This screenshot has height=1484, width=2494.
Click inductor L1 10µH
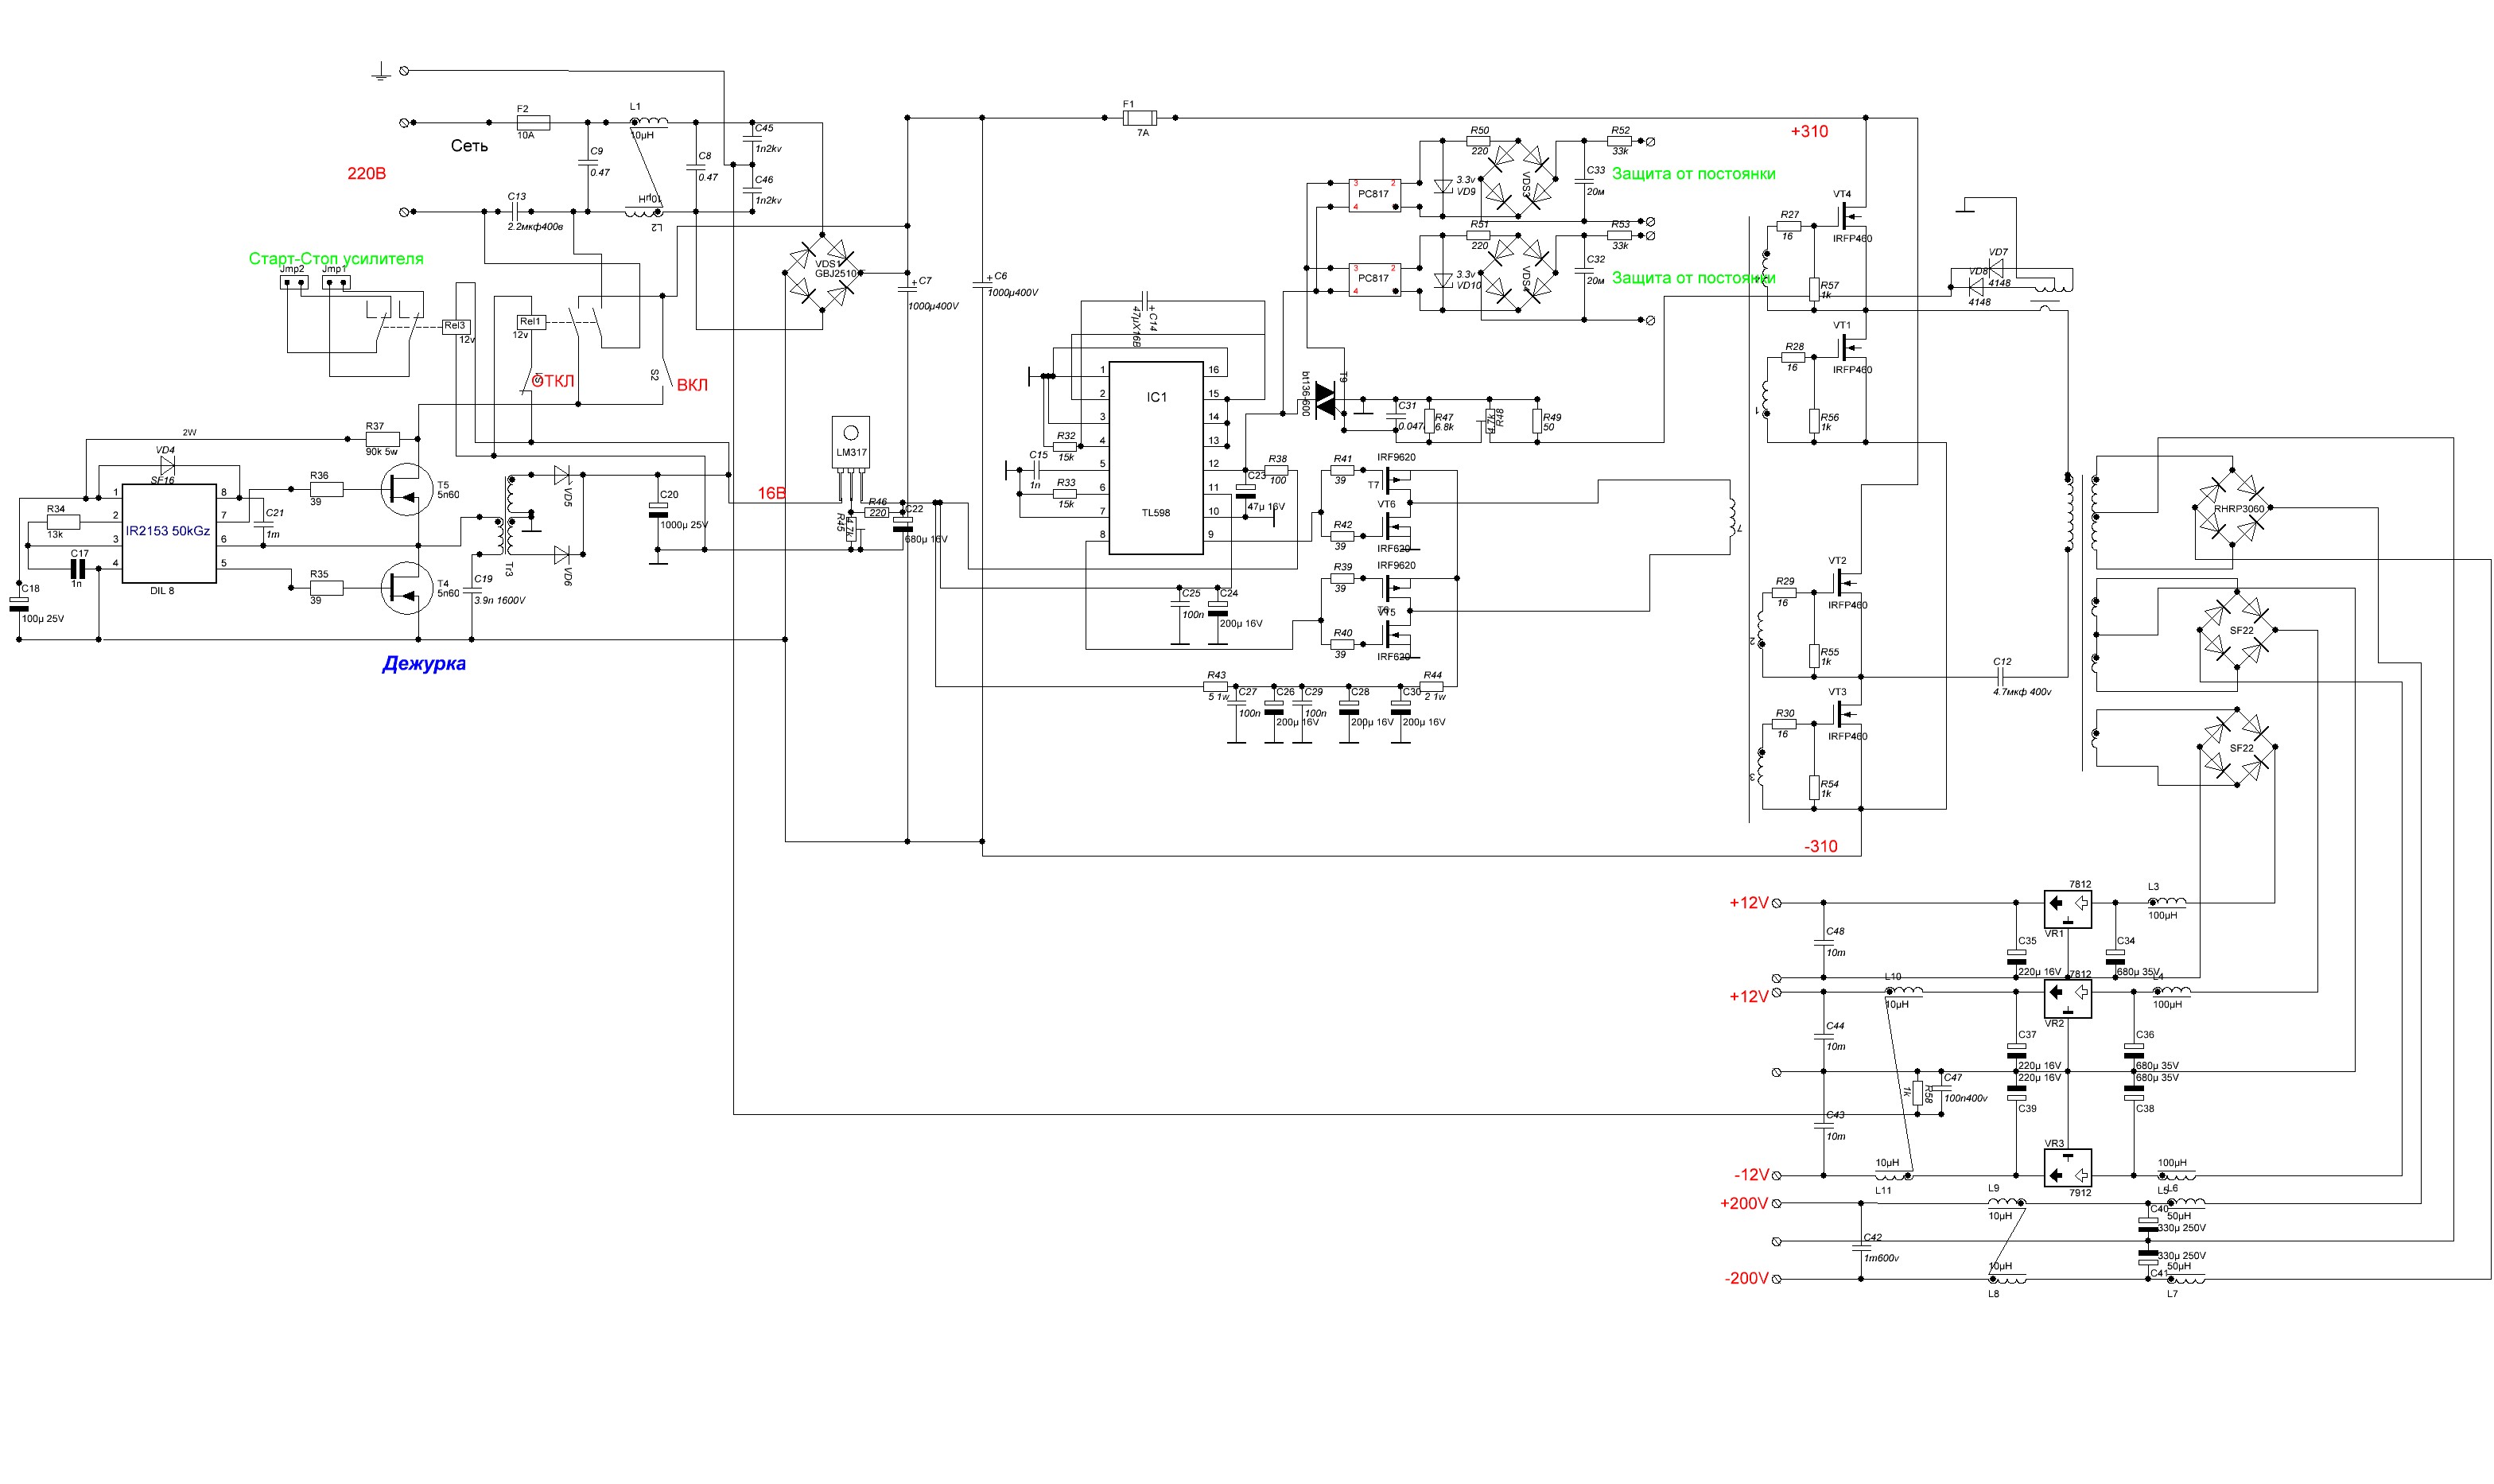(x=649, y=122)
